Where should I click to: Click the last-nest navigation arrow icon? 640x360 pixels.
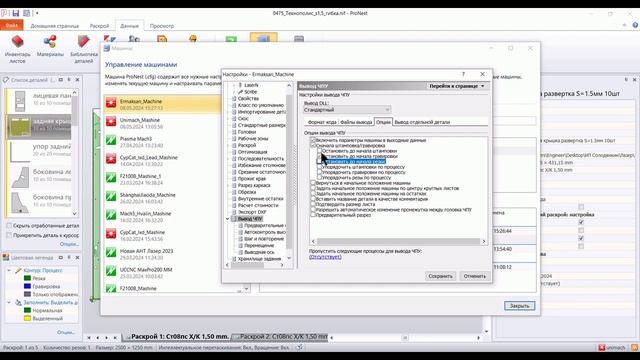point(115,338)
